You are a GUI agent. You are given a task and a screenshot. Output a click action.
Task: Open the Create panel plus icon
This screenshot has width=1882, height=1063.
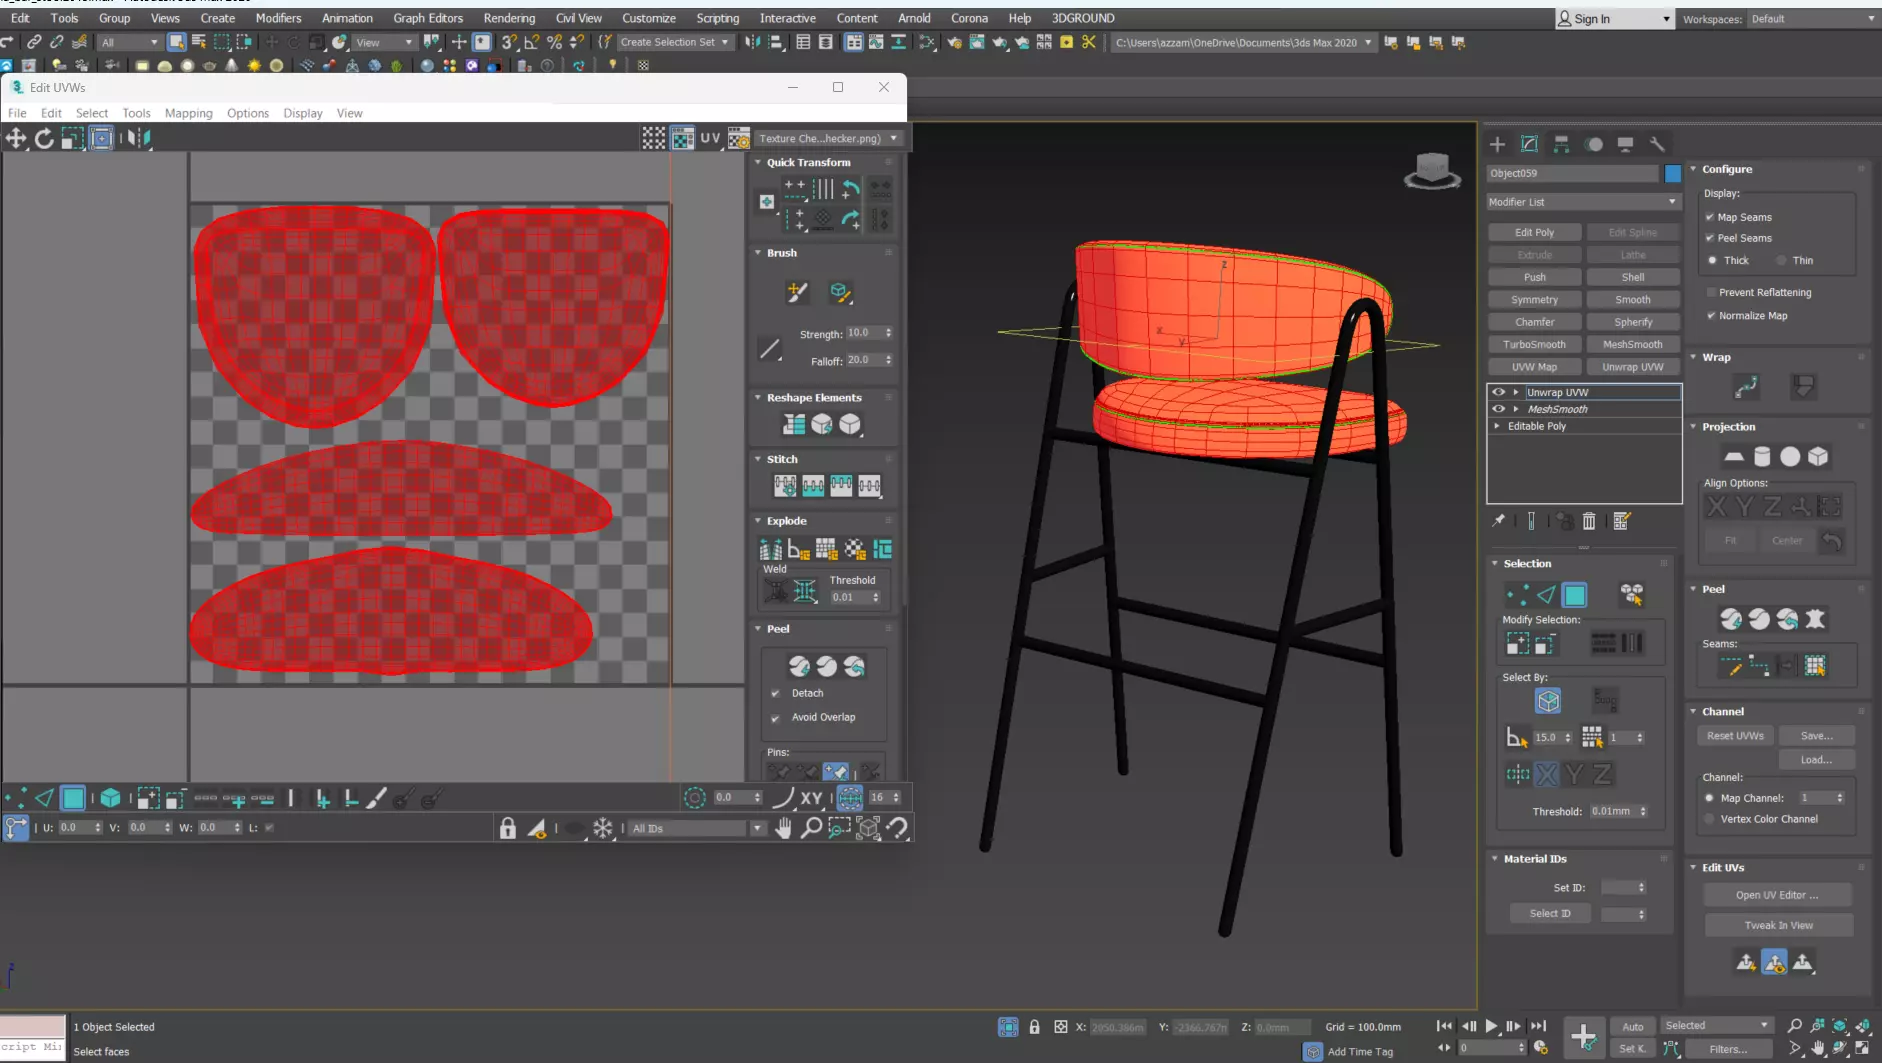1497,144
